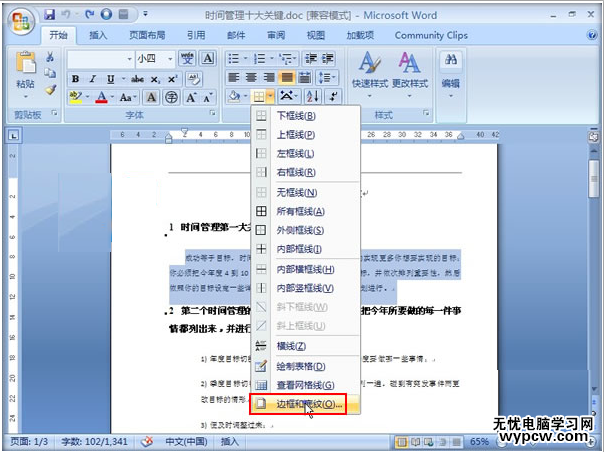The height and width of the screenshot is (452, 604).
Task: Toggle justify alignment
Action: [x=287, y=77]
